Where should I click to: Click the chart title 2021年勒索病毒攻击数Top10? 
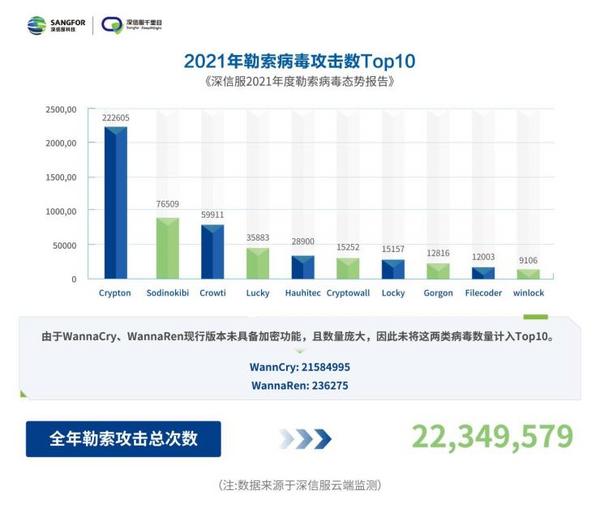tap(300, 61)
